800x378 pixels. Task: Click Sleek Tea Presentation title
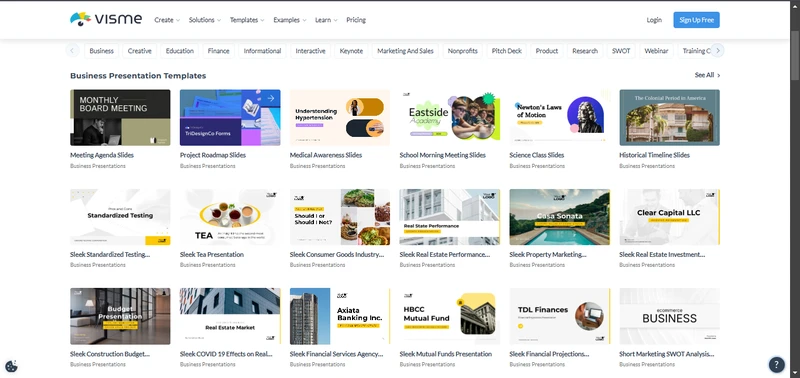tap(212, 255)
